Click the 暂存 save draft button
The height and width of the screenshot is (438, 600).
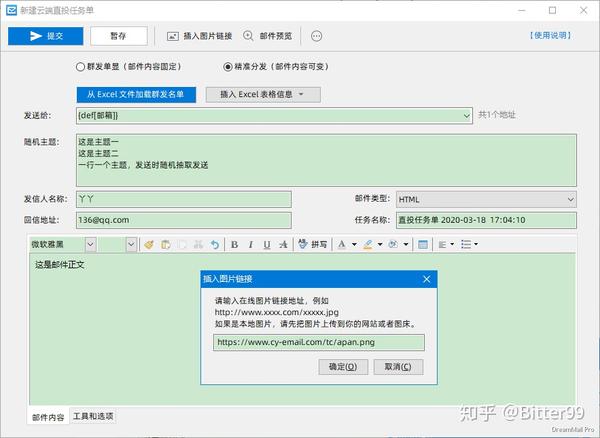point(119,36)
